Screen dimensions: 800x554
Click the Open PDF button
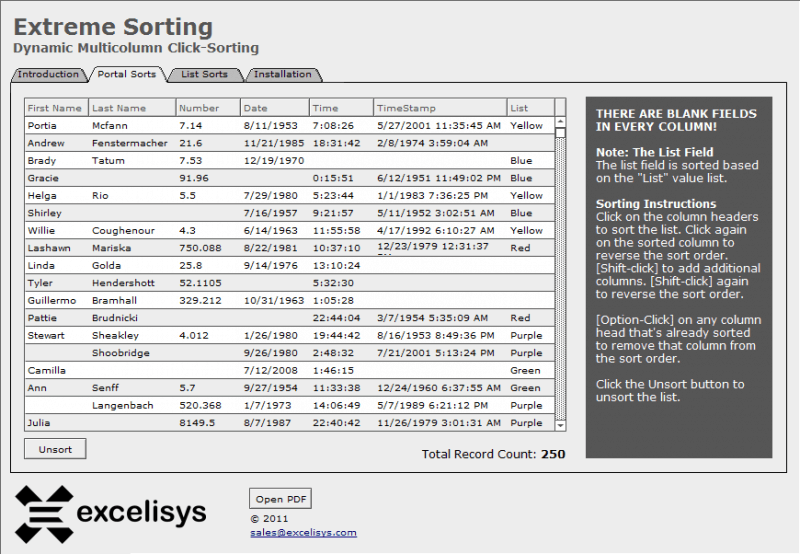(281, 499)
